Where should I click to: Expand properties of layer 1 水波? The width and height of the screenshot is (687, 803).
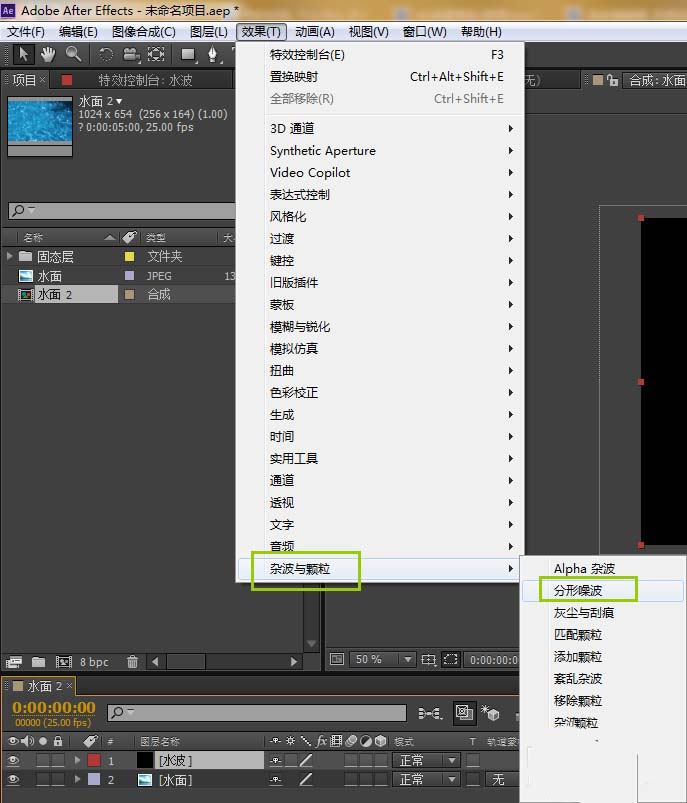77,760
